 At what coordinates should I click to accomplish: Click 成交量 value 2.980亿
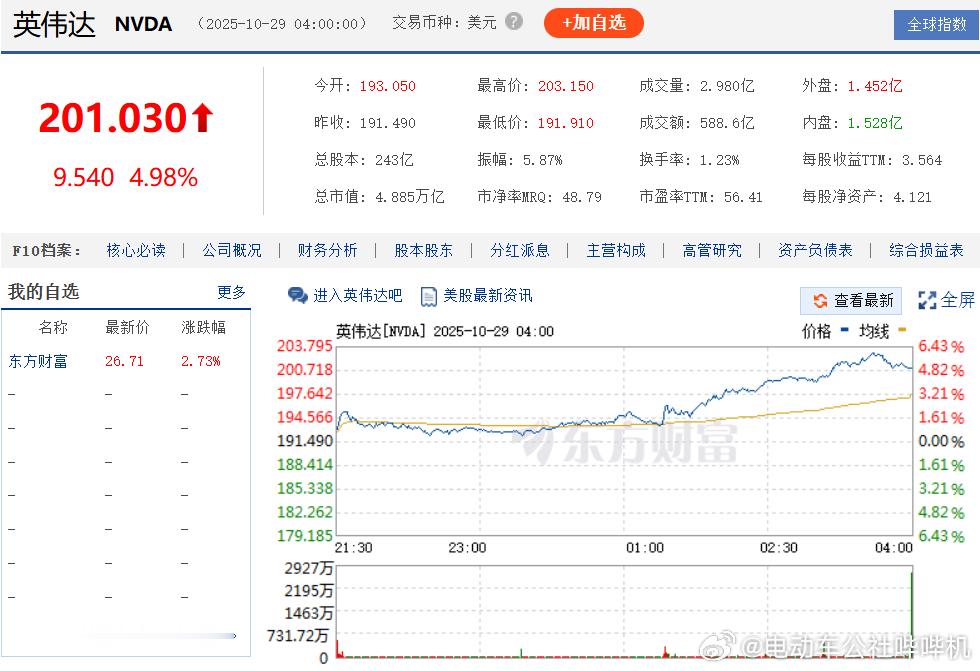coord(727,86)
